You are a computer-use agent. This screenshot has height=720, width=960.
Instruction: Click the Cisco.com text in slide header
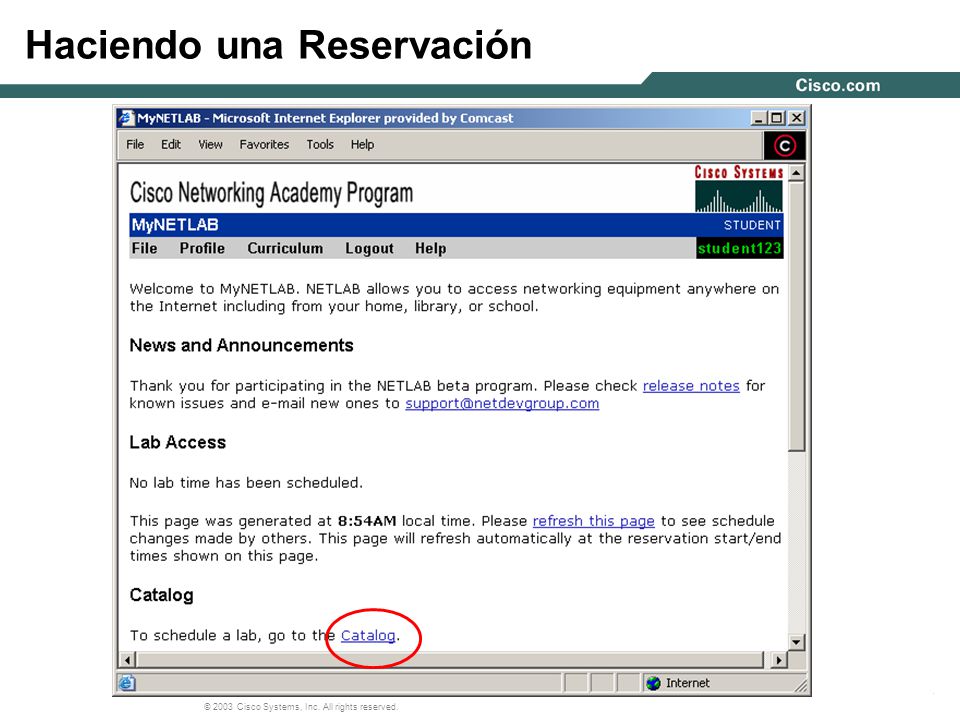[838, 85]
